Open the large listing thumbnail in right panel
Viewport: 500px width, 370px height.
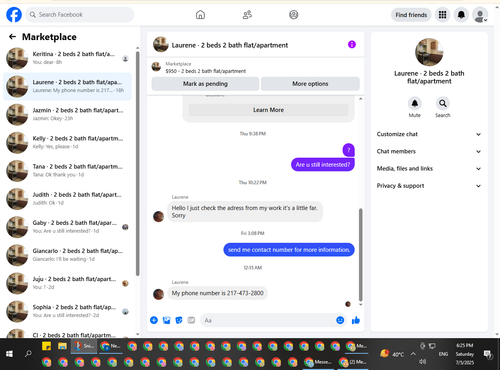(429, 52)
